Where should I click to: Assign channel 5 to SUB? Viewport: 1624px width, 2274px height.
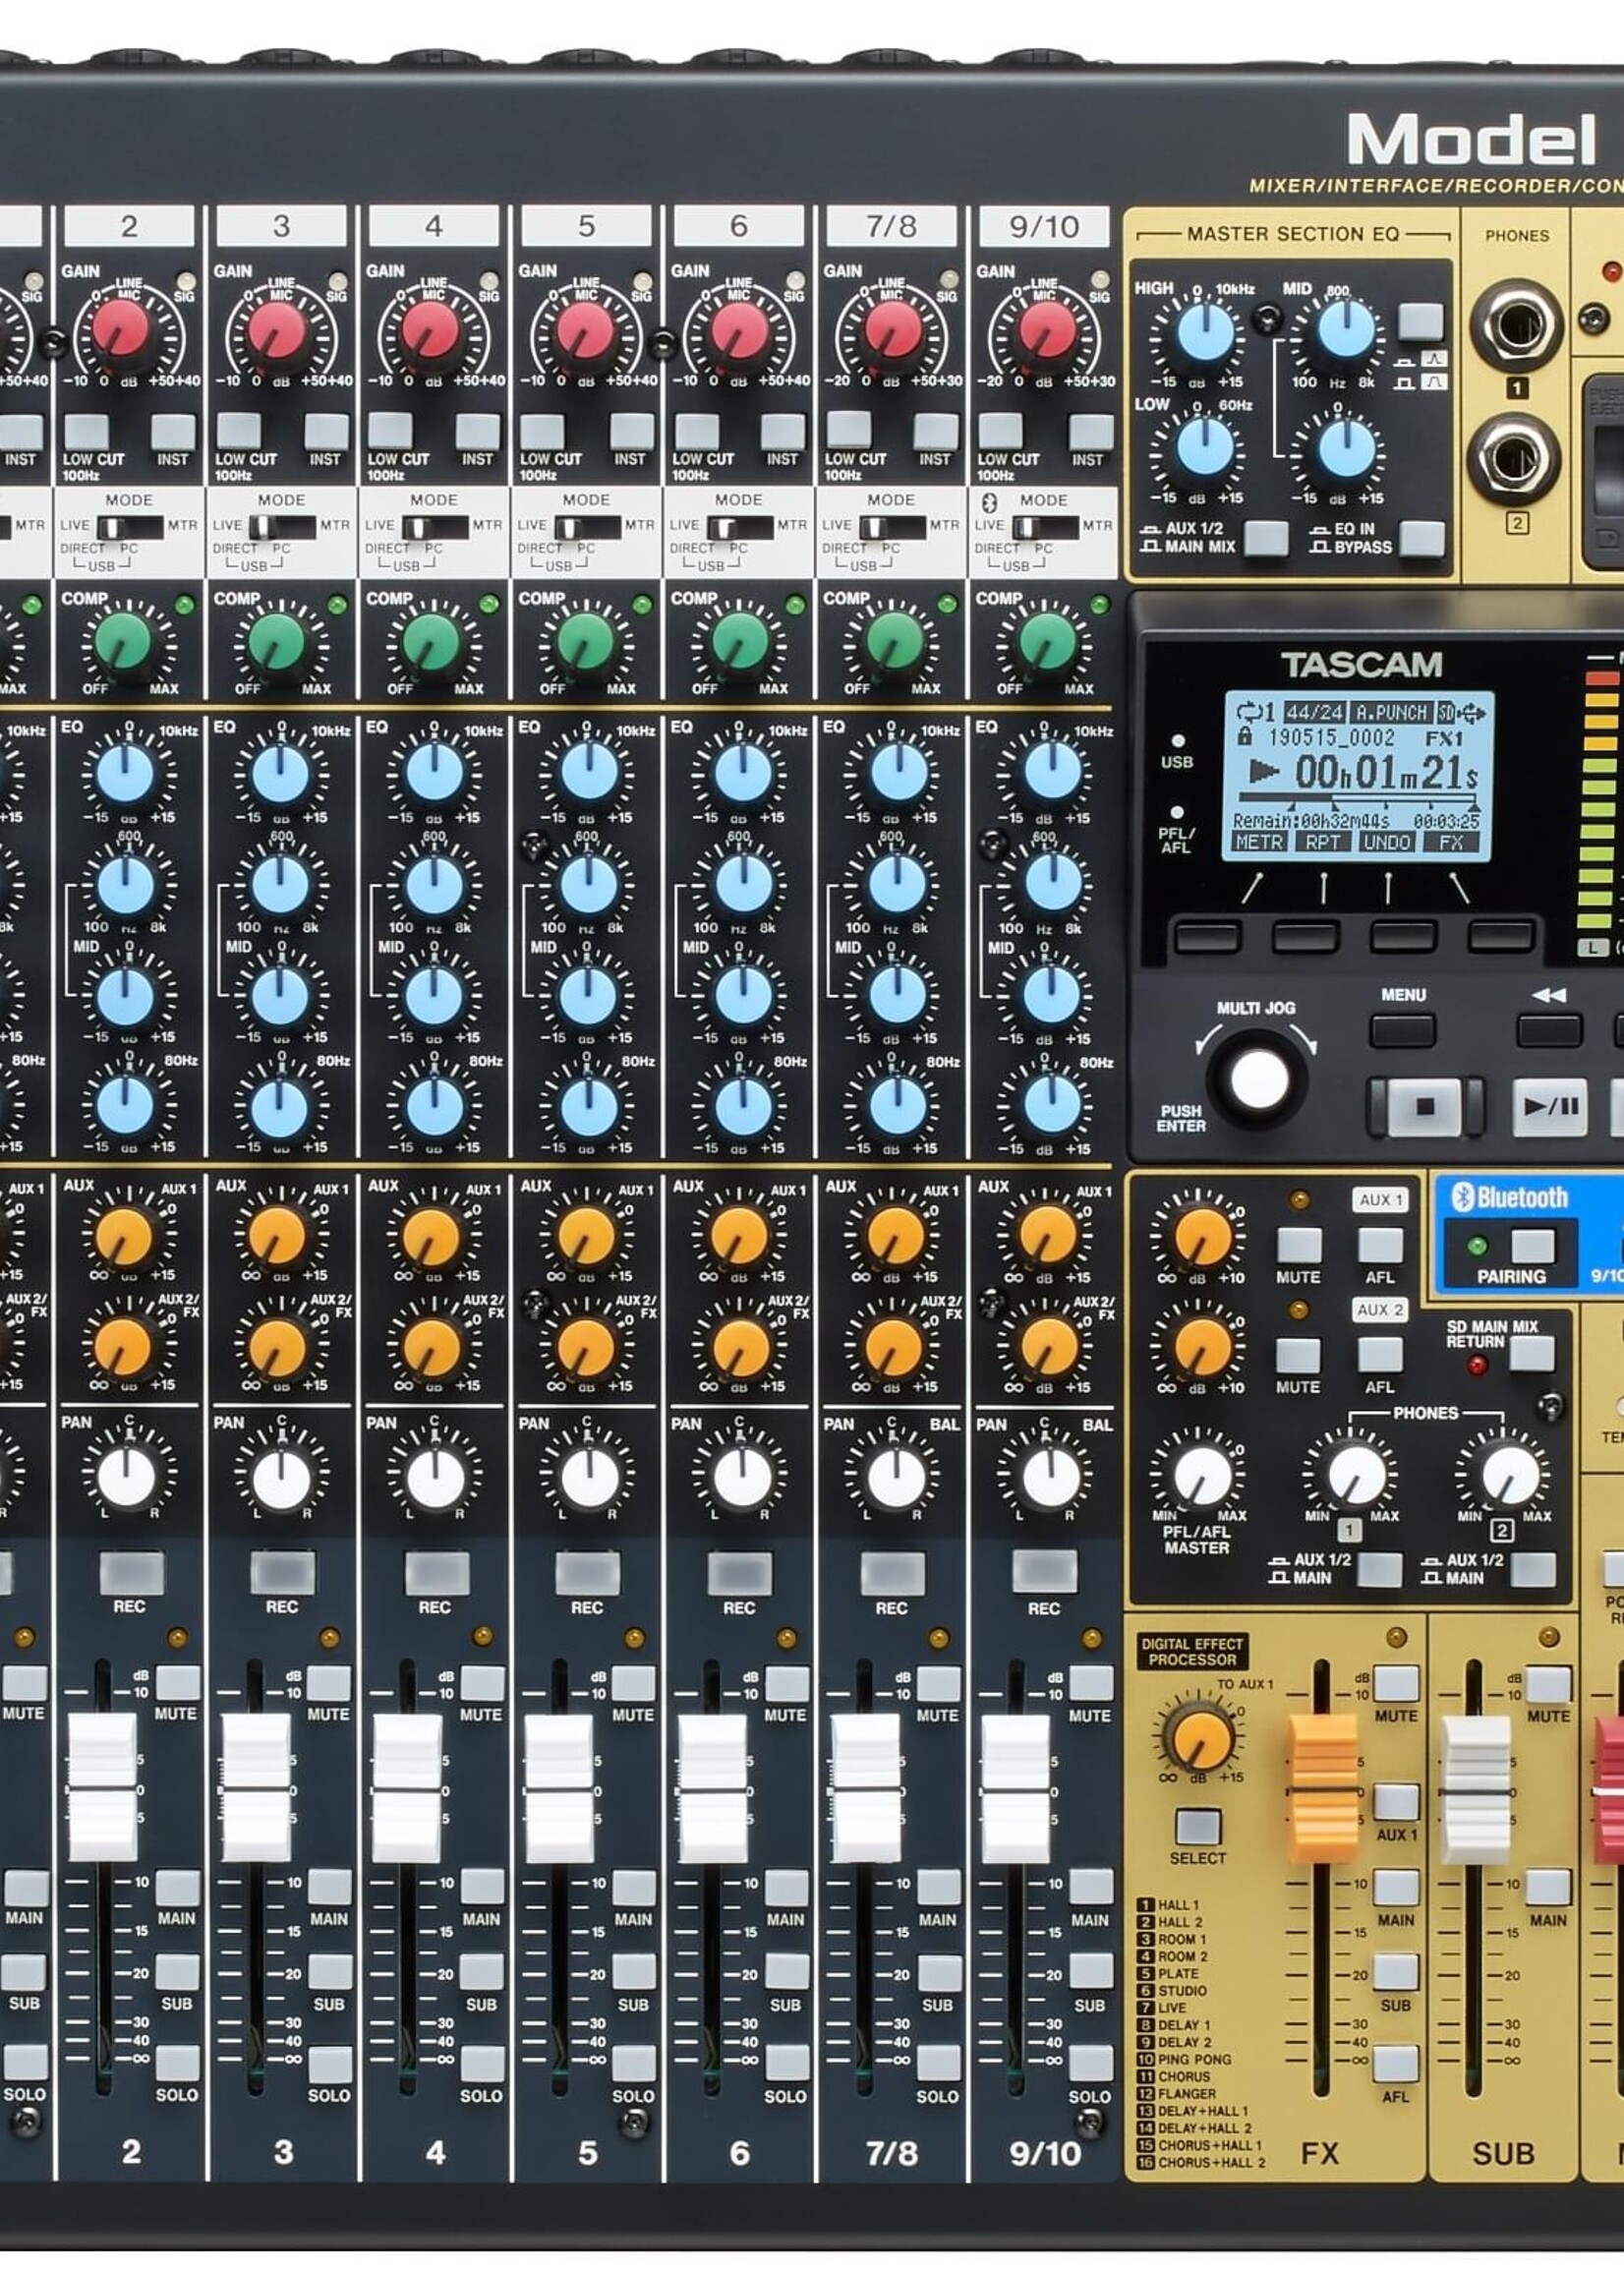tap(633, 1972)
